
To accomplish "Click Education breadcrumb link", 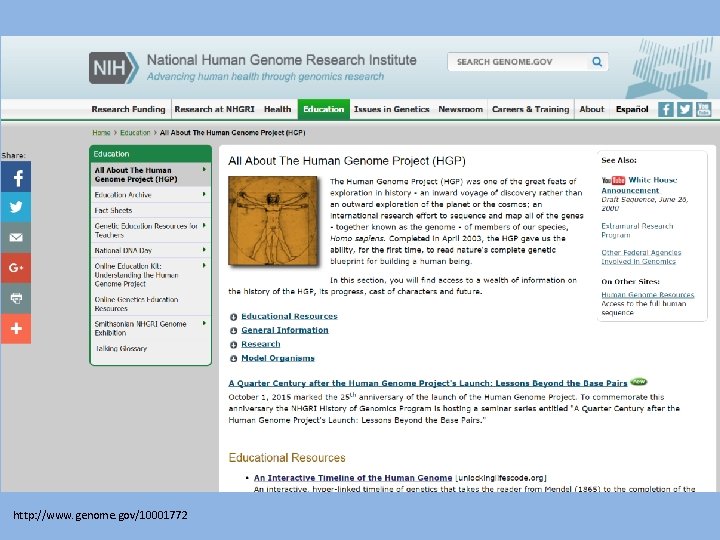I will (x=135, y=133).
